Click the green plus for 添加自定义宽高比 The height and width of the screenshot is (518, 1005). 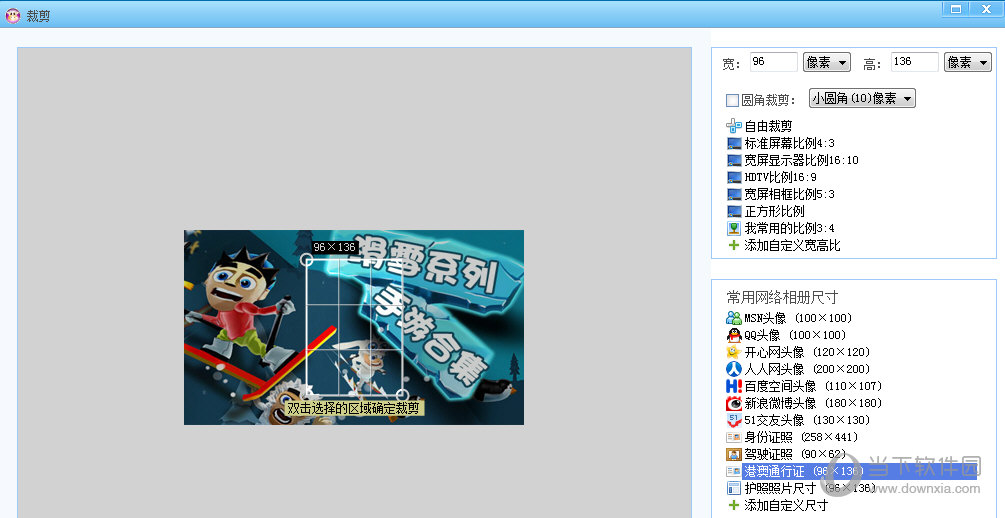pyautogui.click(x=734, y=245)
